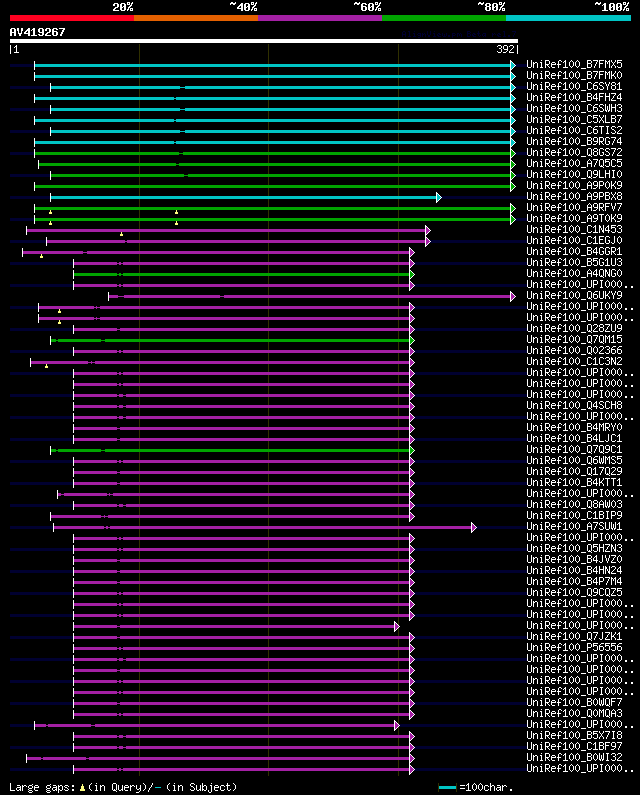Select the UniRef100_A7SUW1 entry text
The height and width of the screenshot is (795, 640).
(574, 527)
